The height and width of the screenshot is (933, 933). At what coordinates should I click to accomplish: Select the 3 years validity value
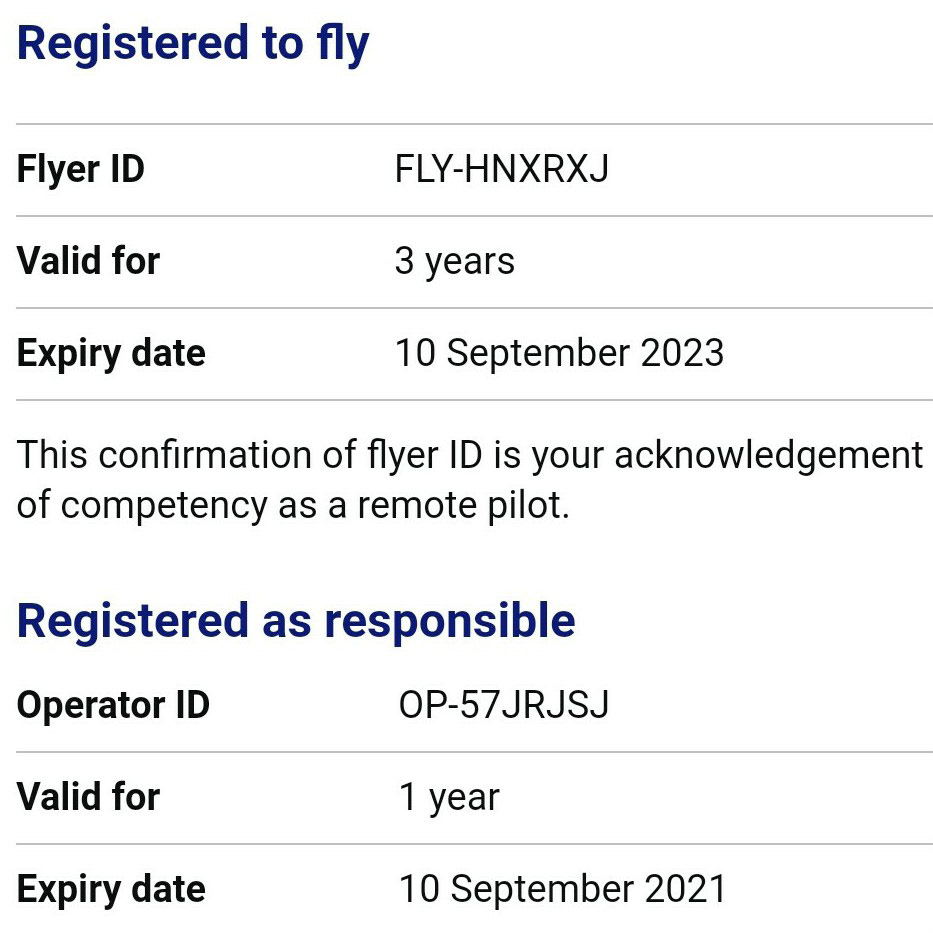(x=455, y=261)
